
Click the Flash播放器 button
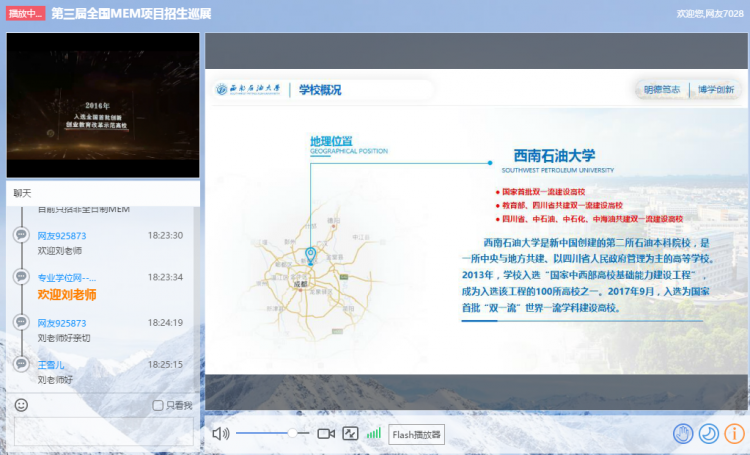click(x=416, y=434)
